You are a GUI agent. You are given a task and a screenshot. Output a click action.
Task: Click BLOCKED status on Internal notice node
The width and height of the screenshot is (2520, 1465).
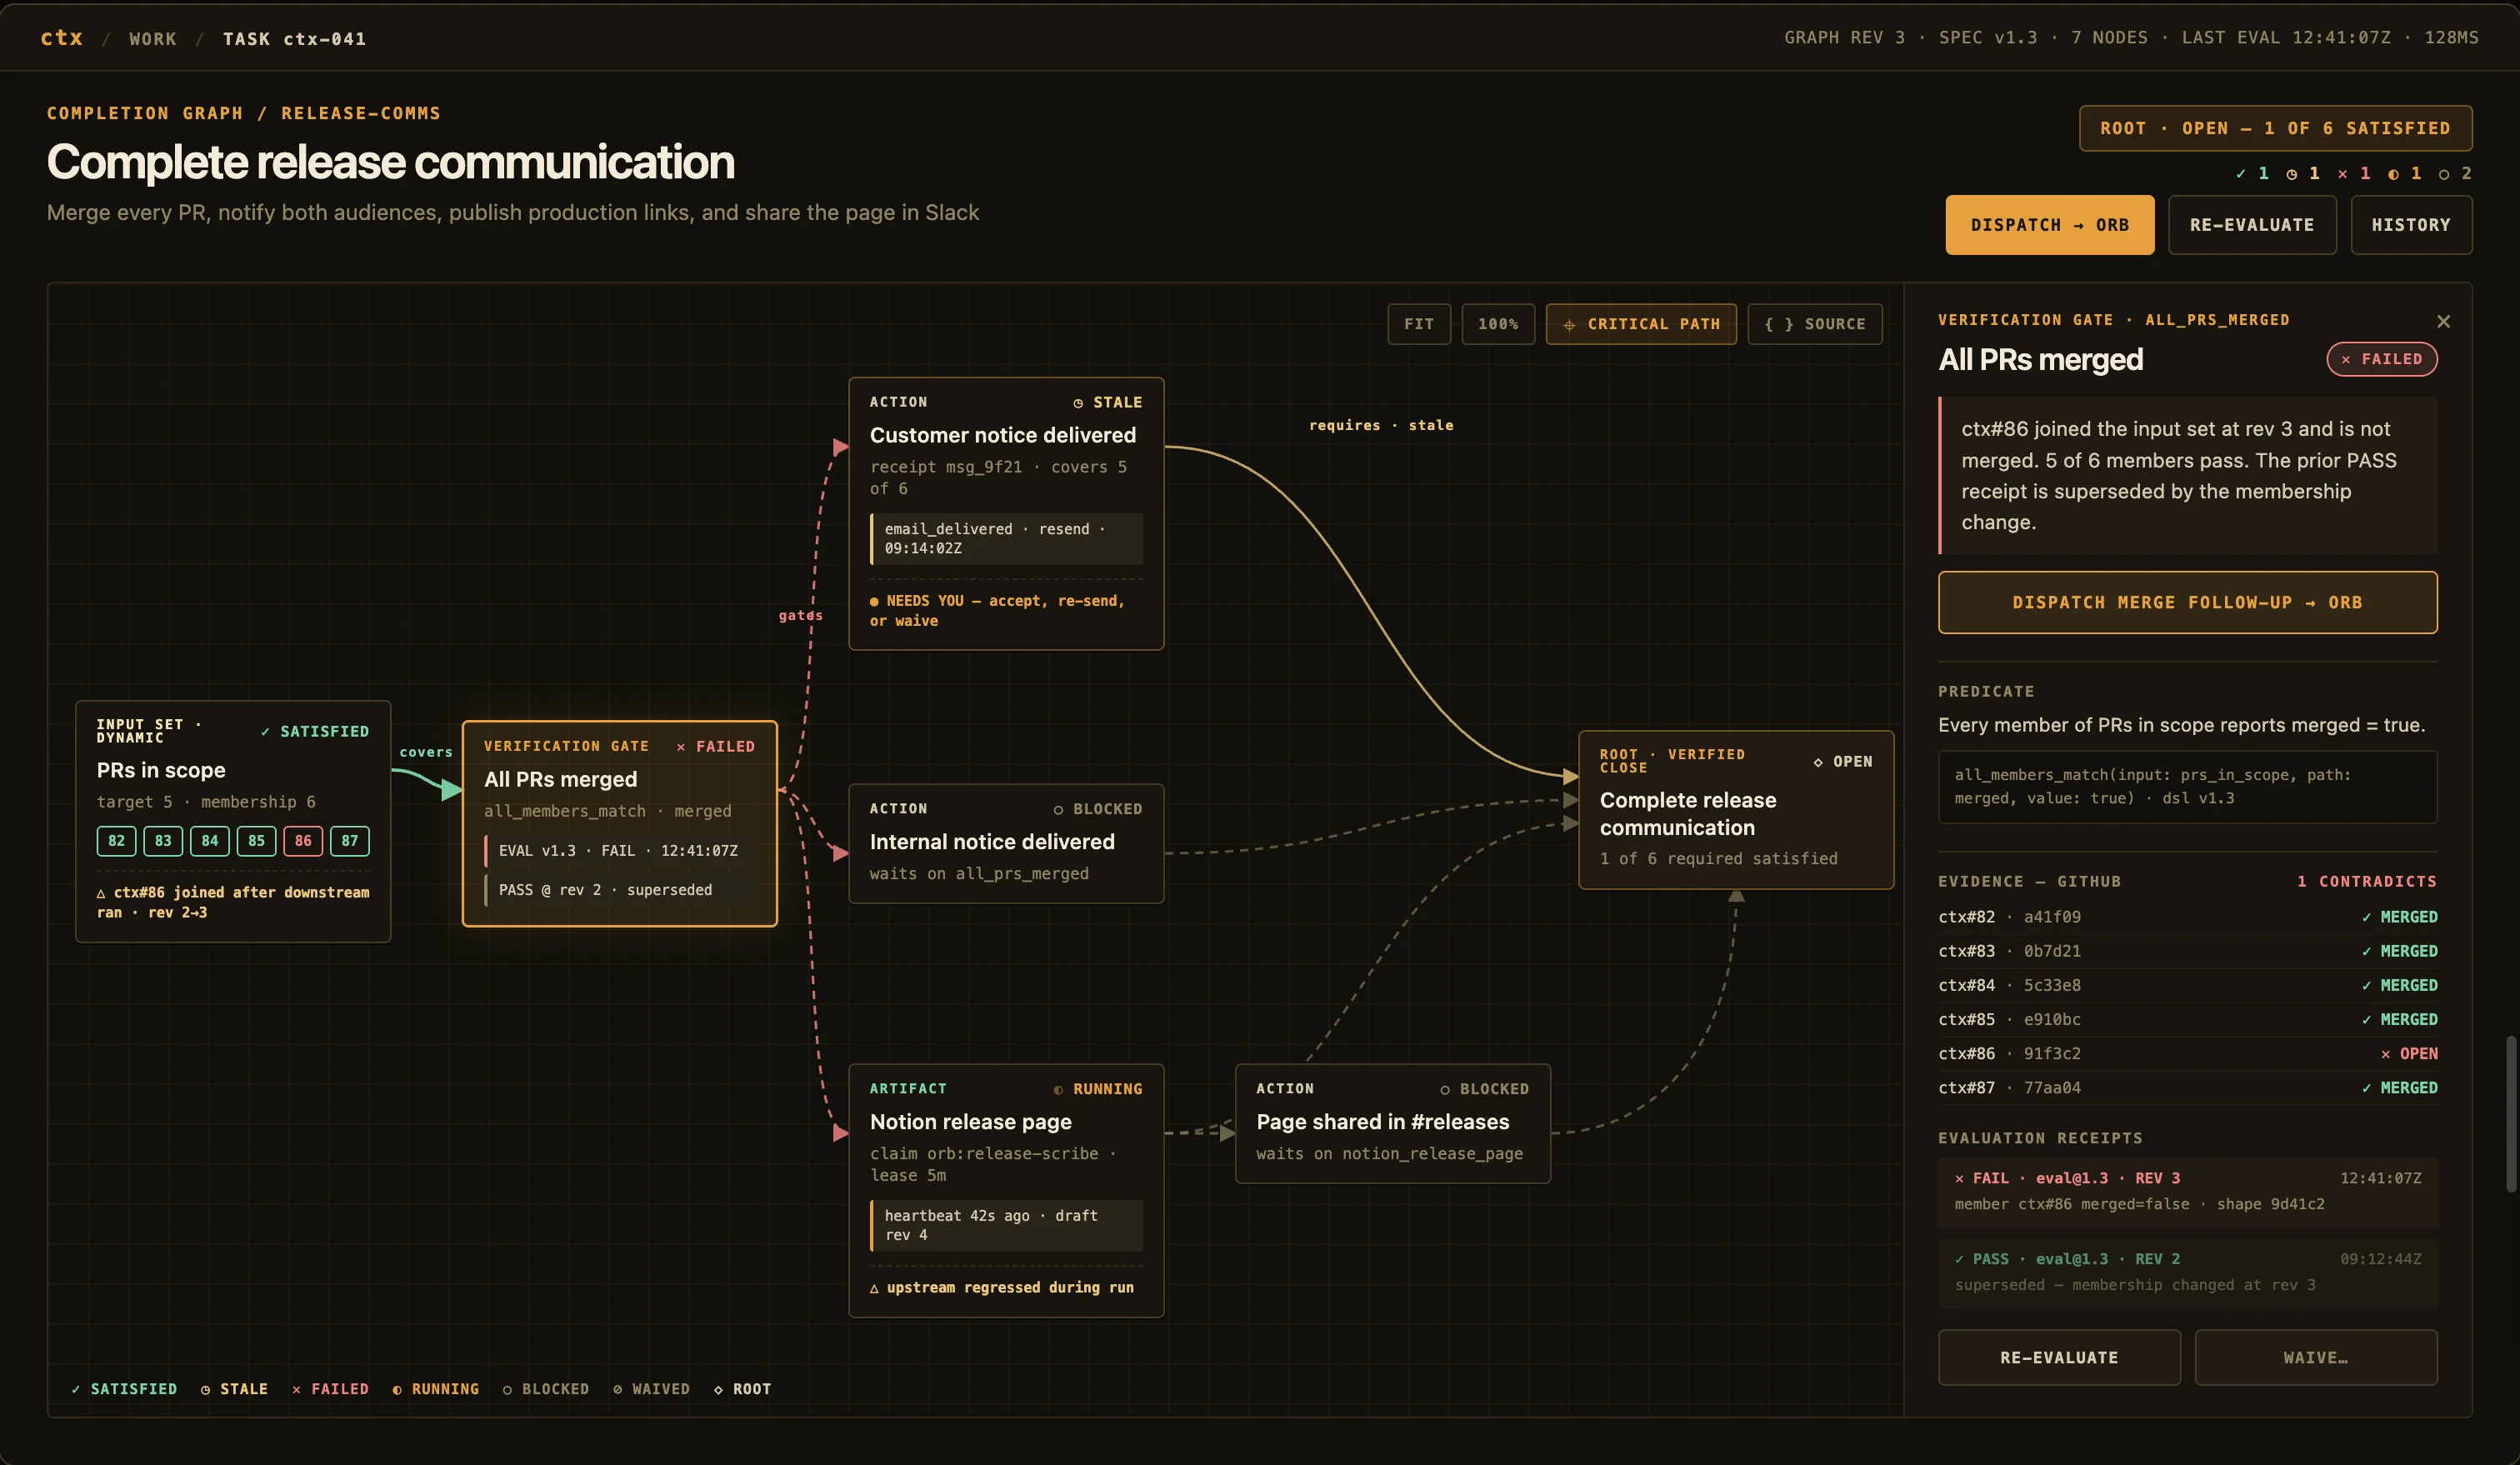point(1098,809)
